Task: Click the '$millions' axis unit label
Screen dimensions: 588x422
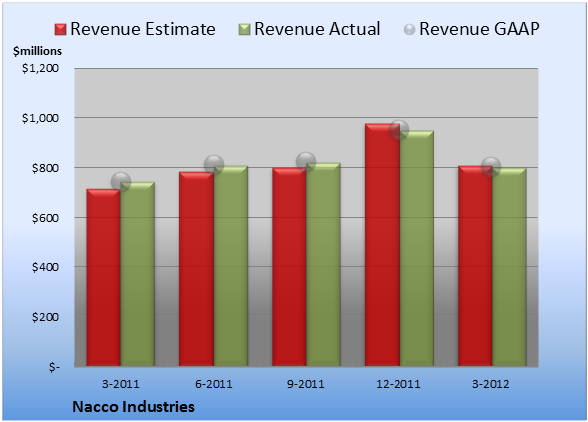Action: [x=37, y=51]
